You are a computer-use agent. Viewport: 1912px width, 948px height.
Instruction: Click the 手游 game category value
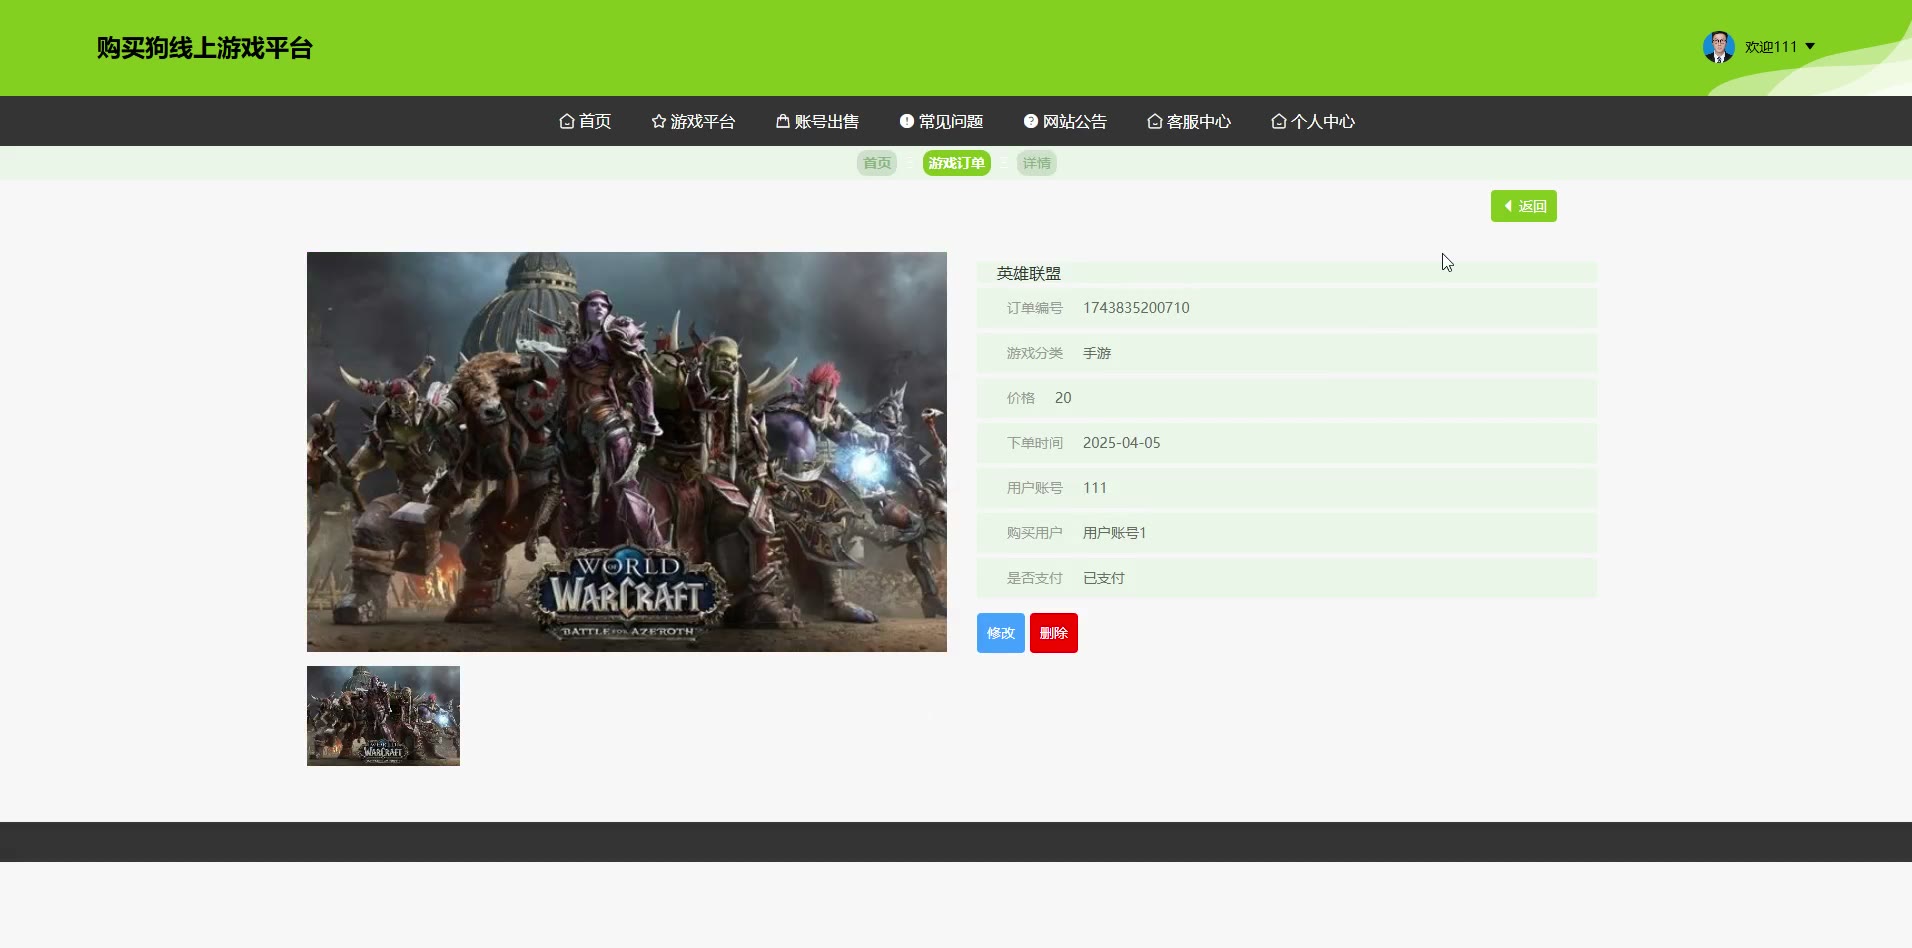(x=1097, y=353)
